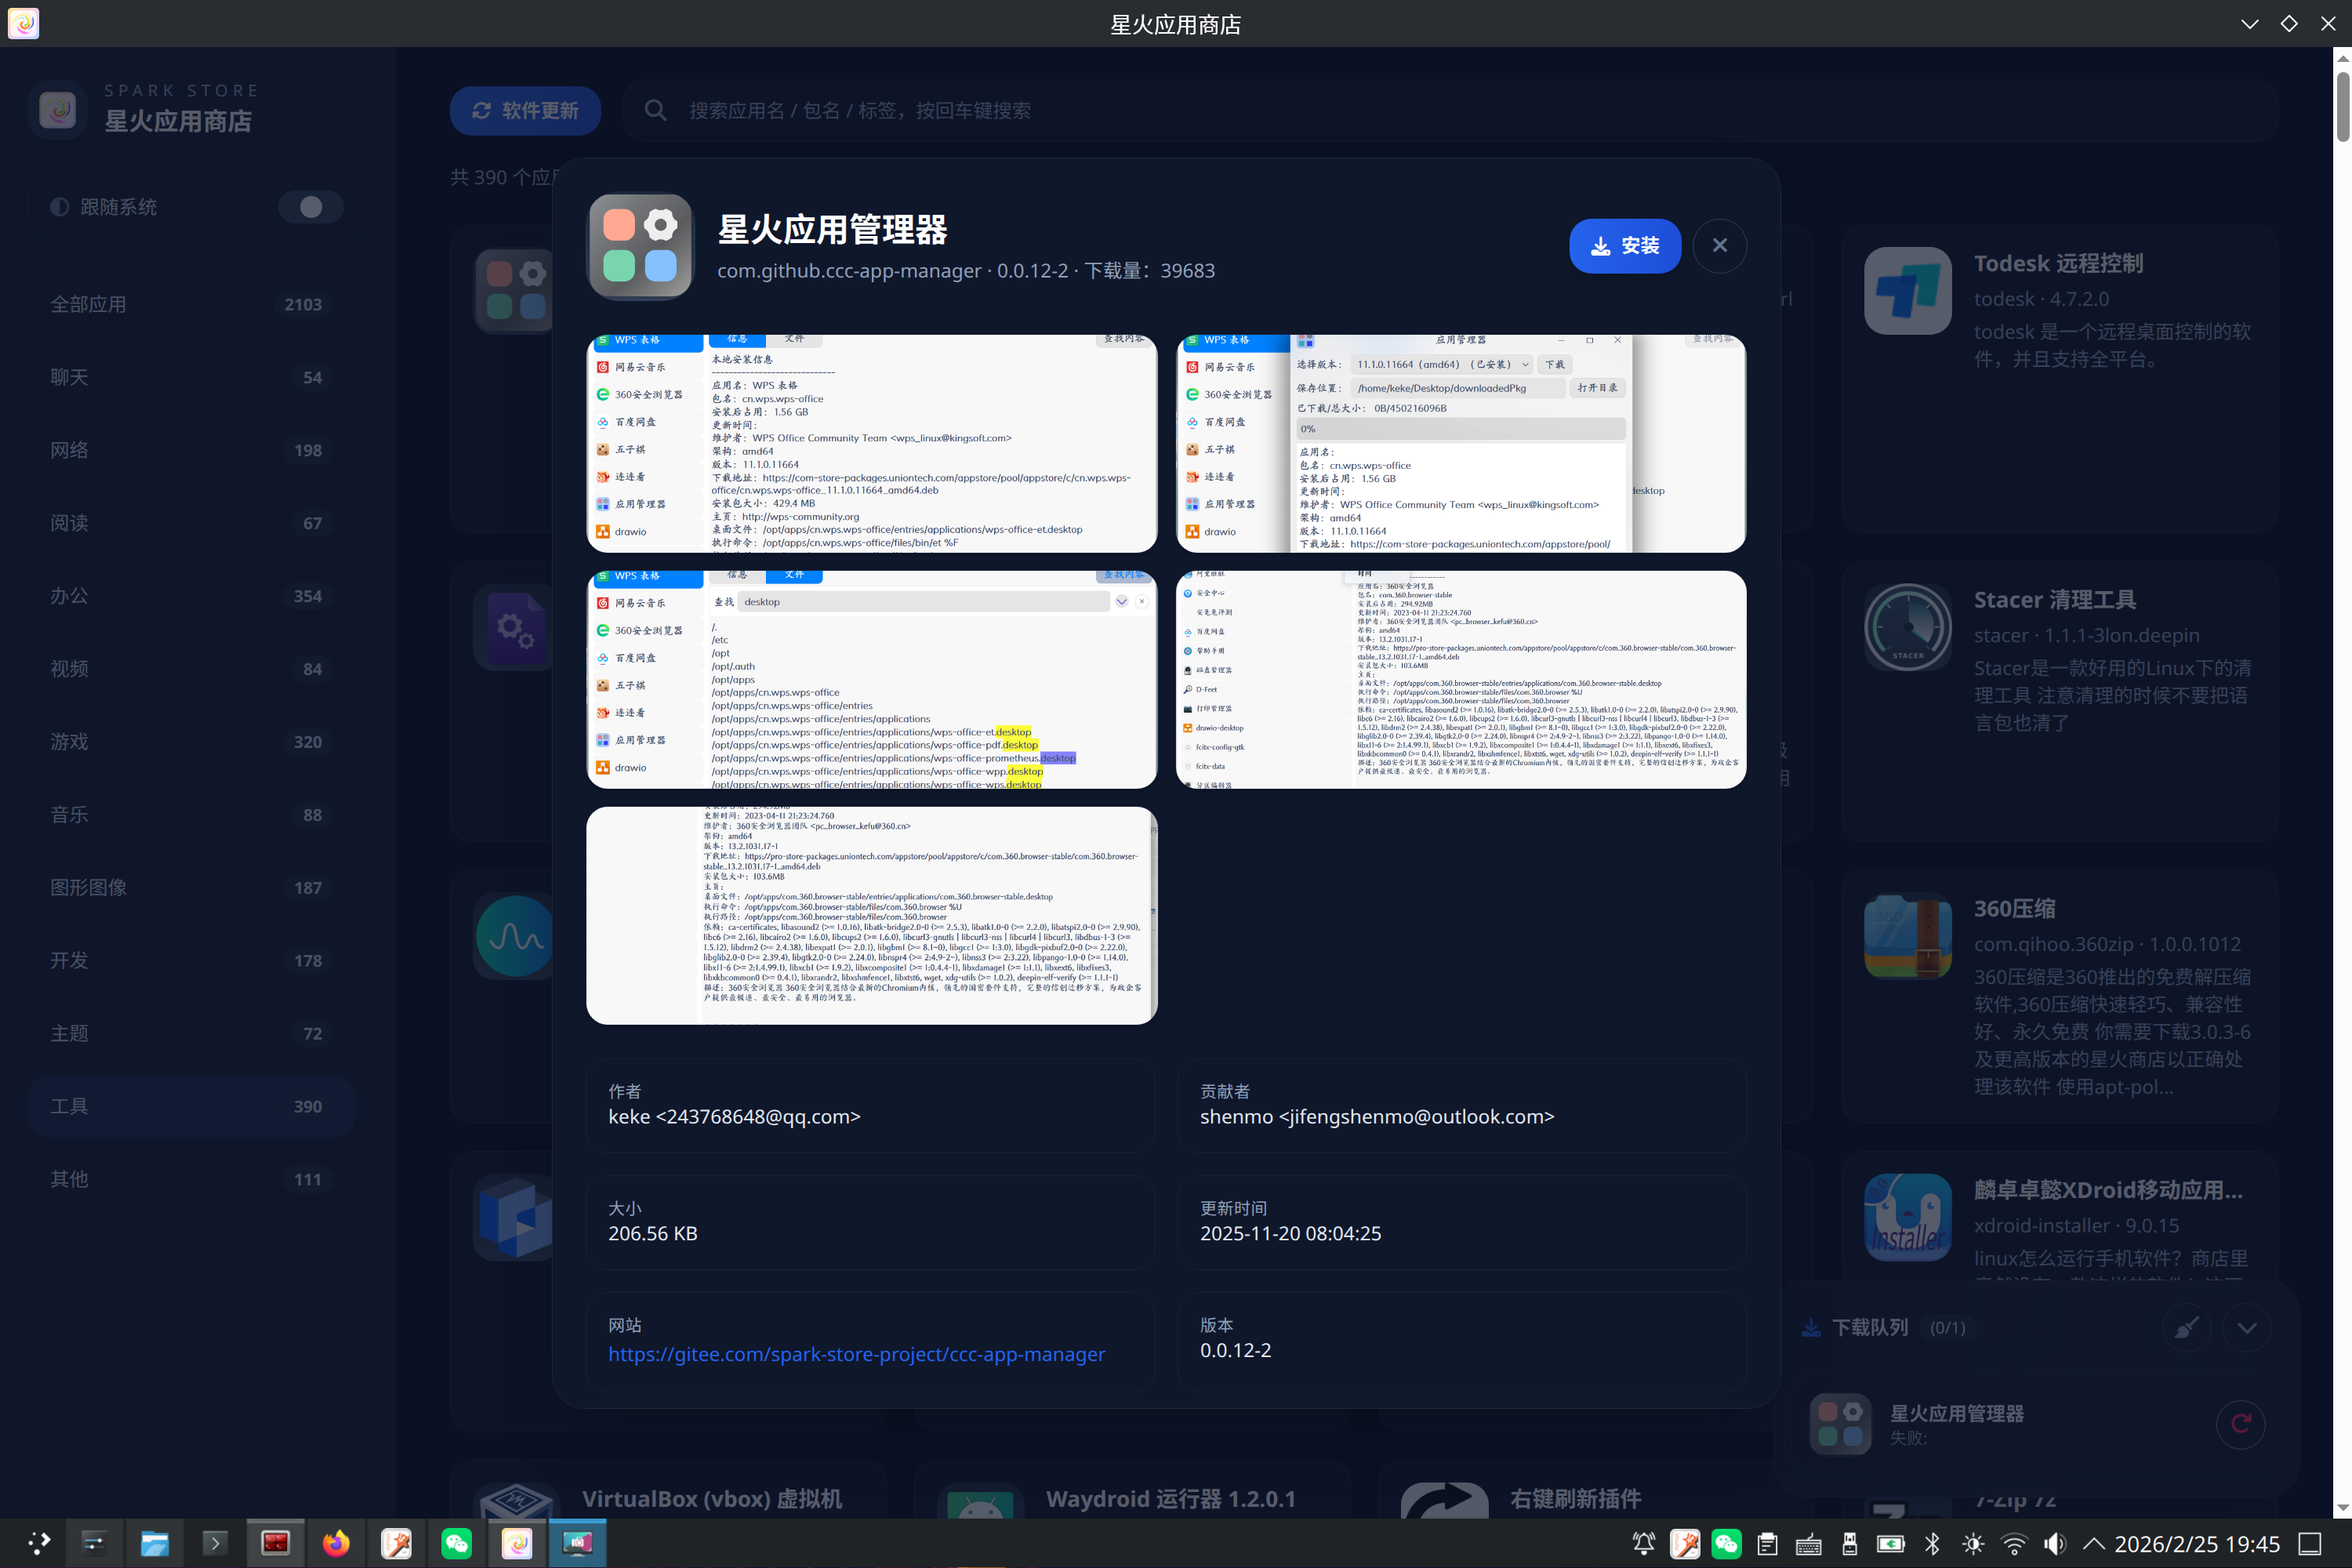Click the search magnifier icon

655,110
